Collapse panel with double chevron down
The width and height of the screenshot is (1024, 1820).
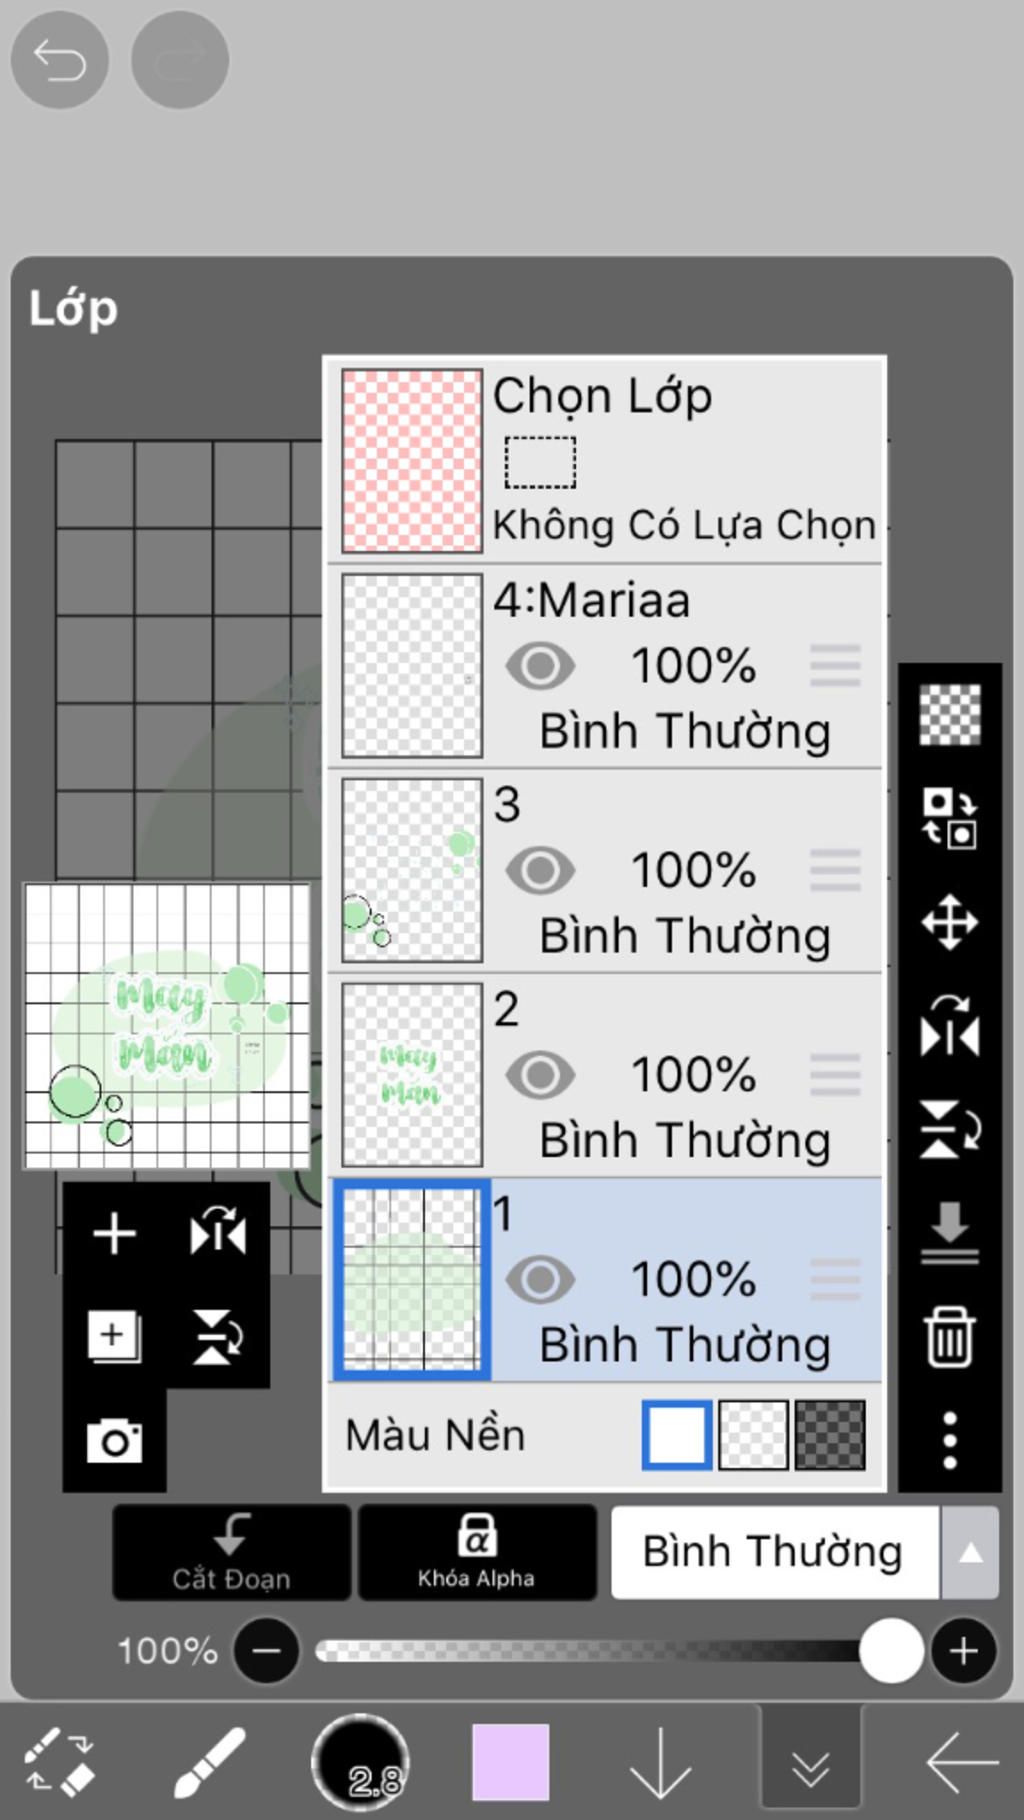click(810, 1765)
